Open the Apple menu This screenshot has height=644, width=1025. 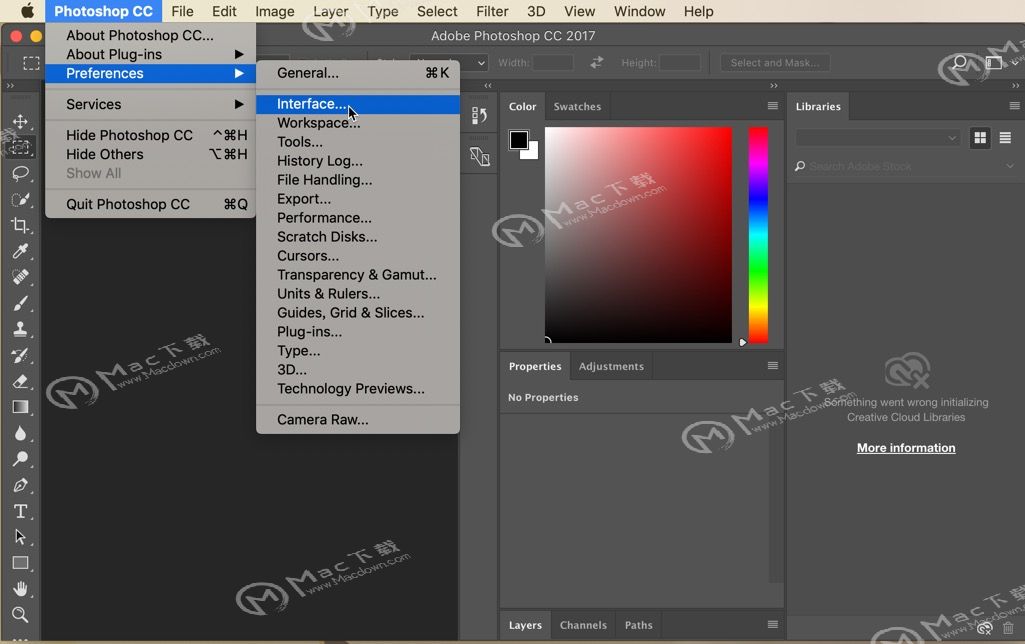[x=27, y=11]
